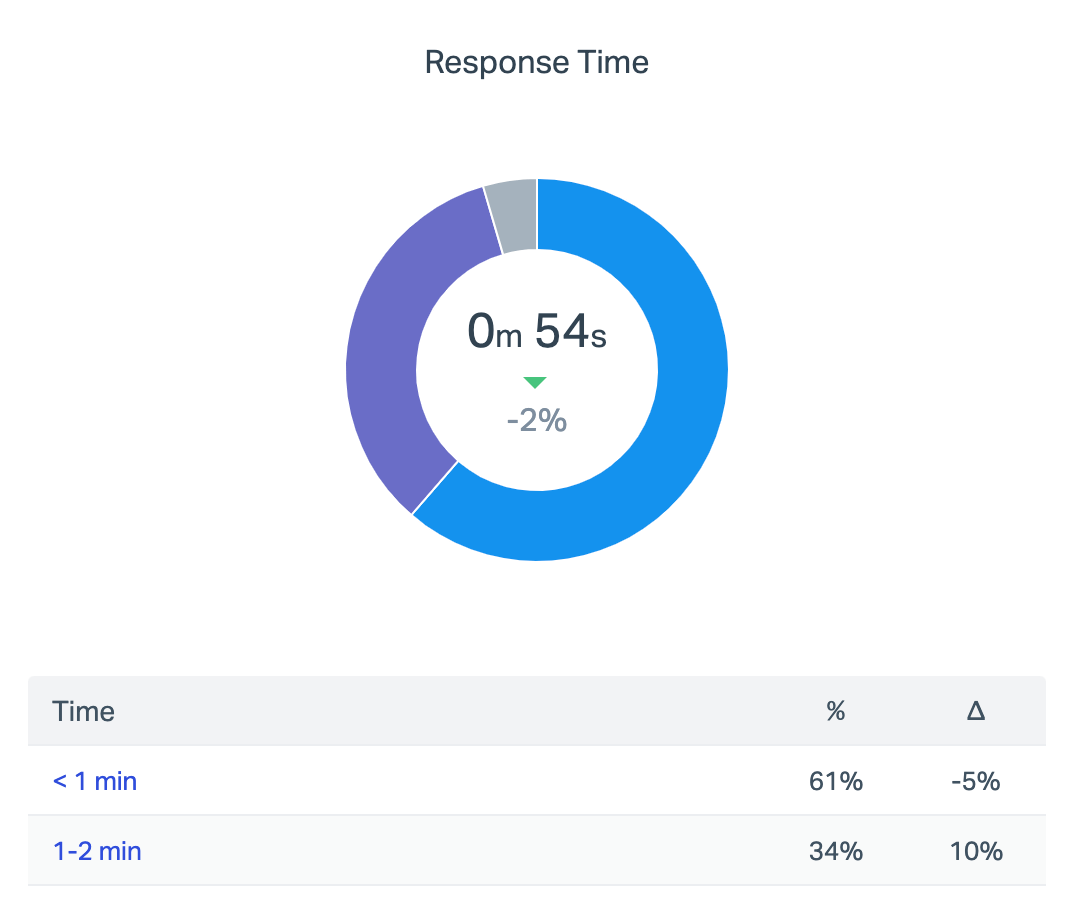
Task: Click the -5% delta cell
Action: point(975,781)
